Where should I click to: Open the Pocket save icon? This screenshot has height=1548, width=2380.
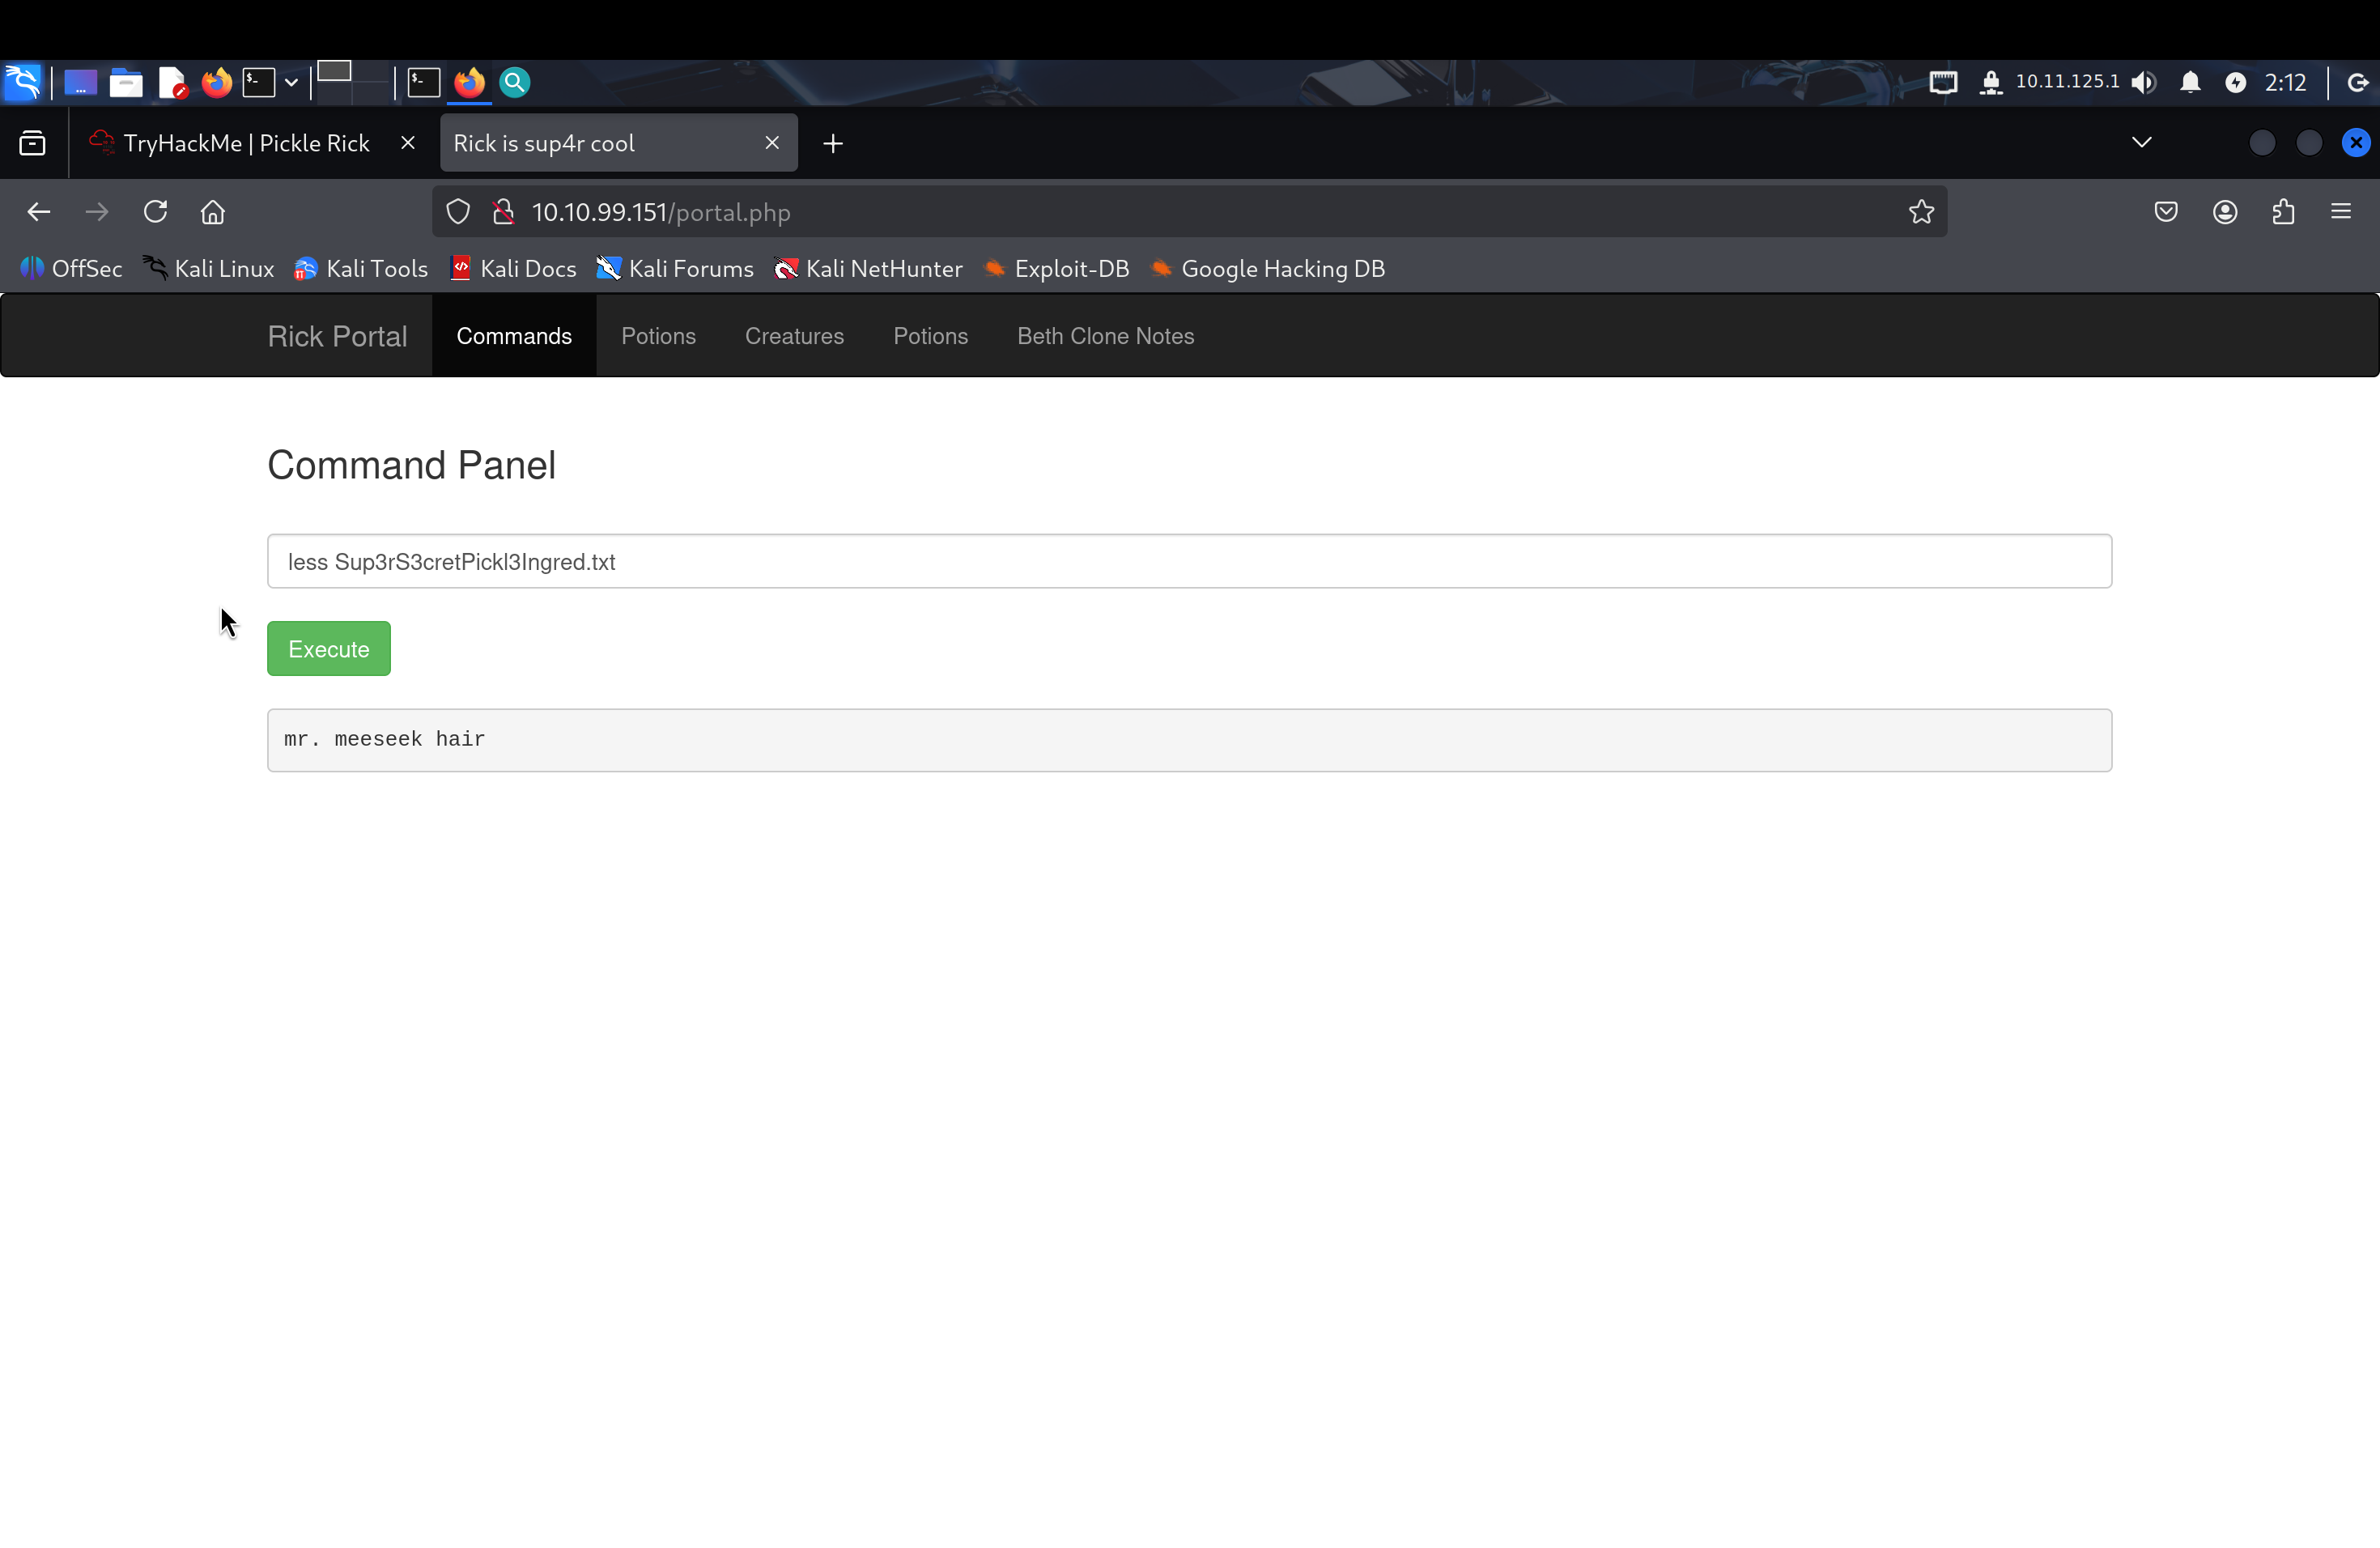(2166, 212)
